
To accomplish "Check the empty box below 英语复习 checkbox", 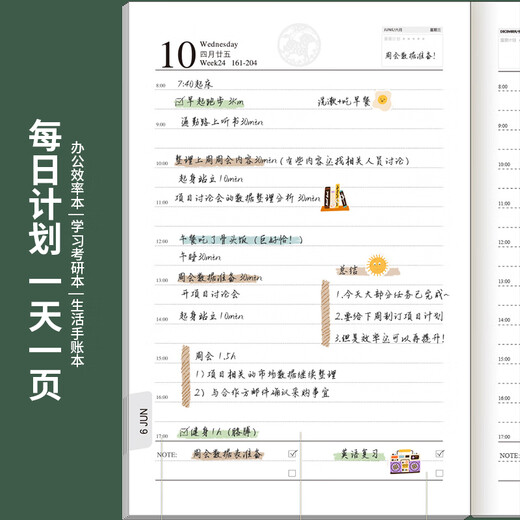I will pos(439,473).
